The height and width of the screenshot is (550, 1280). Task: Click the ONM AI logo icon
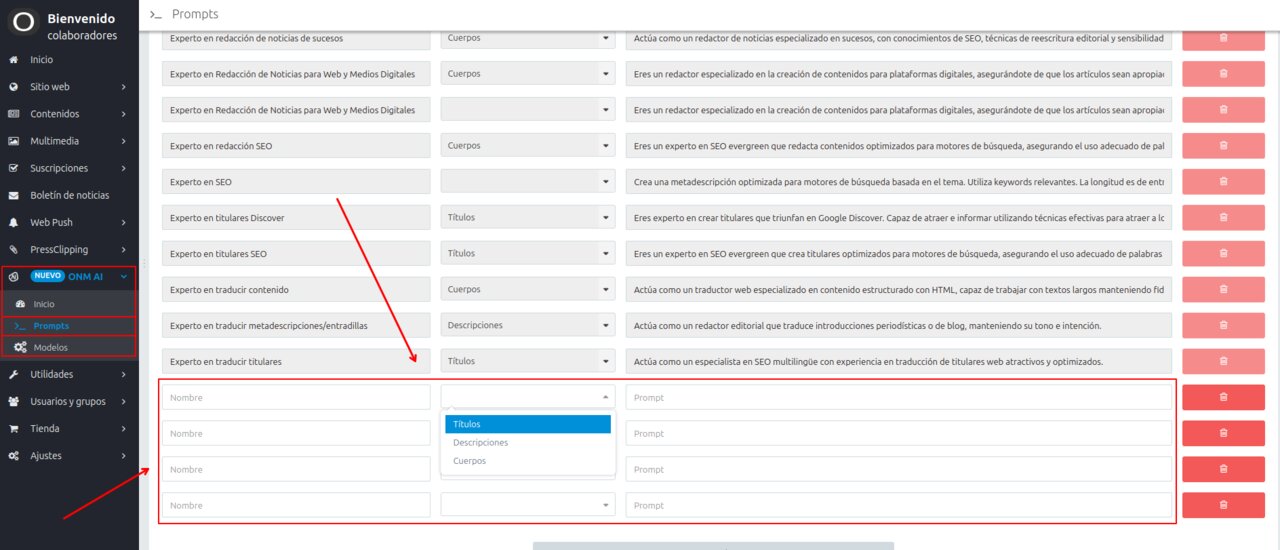[x=14, y=277]
